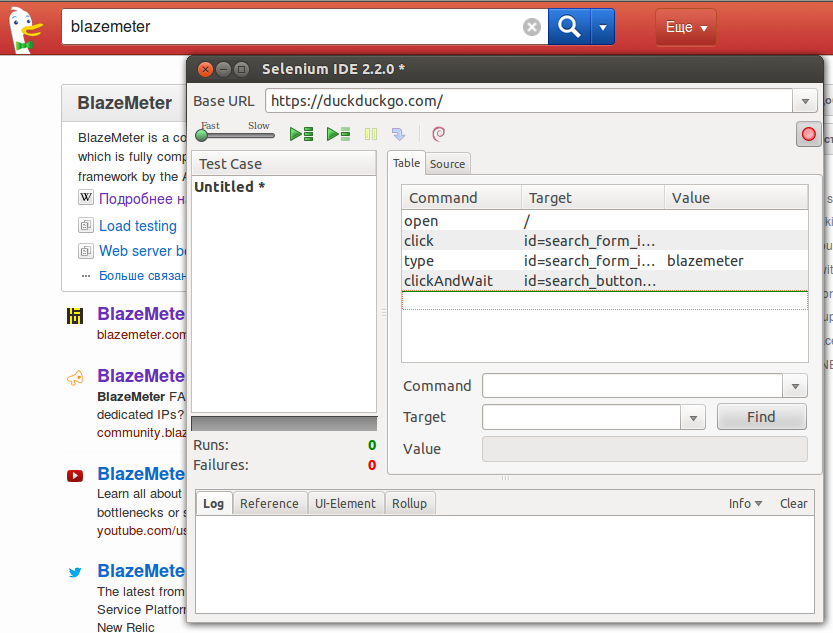This screenshot has height=633, width=833.
Task: Expand the Target dropdown list
Action: tap(693, 417)
